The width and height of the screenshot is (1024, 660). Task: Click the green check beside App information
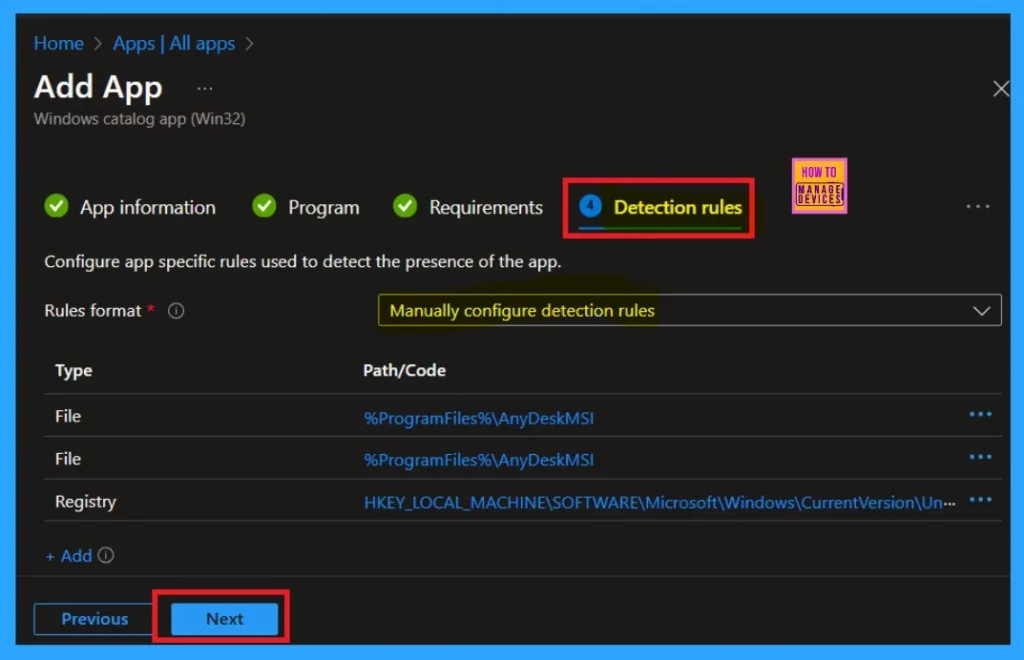[x=56, y=206]
